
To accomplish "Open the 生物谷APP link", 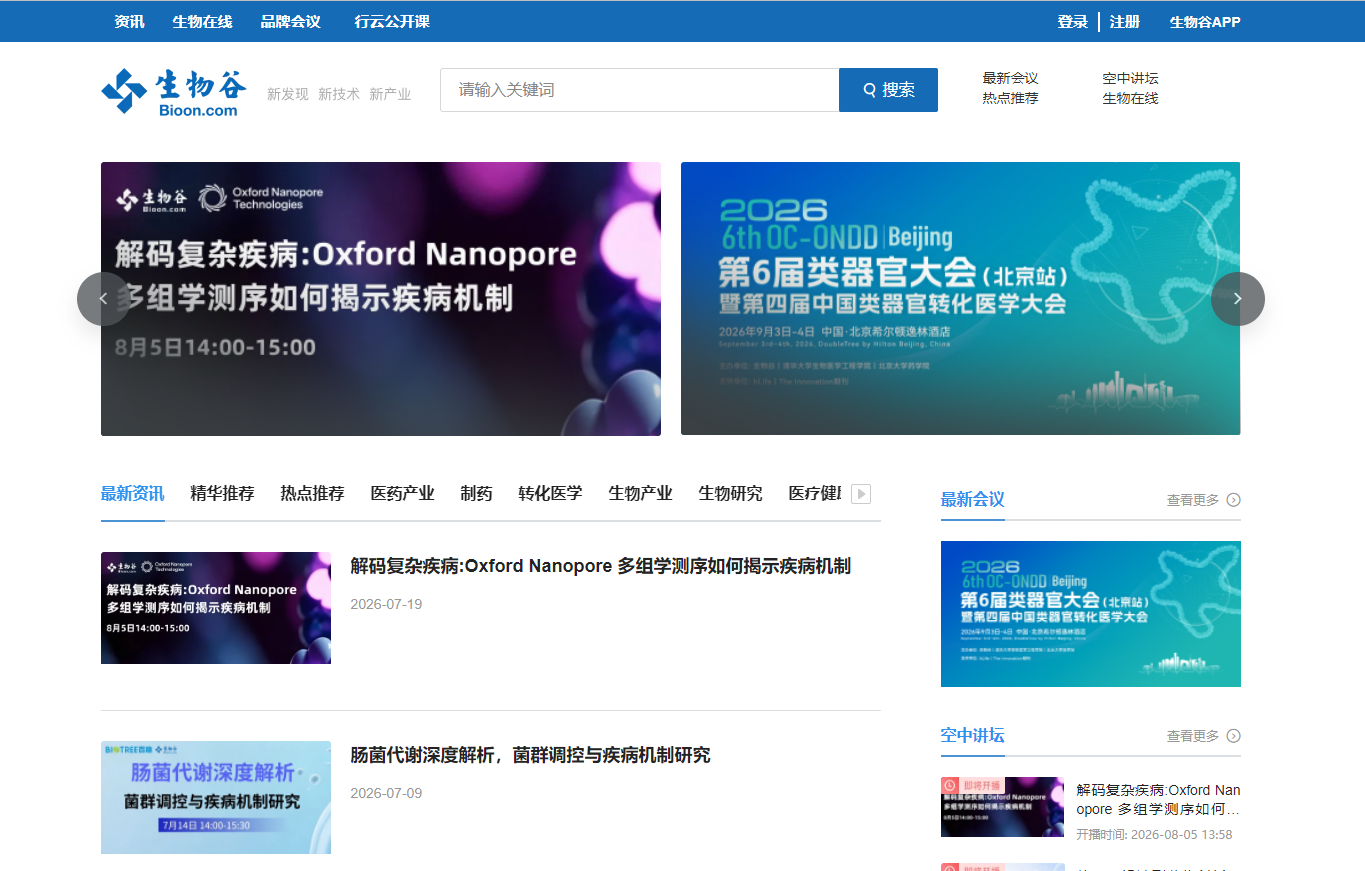I will [1205, 21].
